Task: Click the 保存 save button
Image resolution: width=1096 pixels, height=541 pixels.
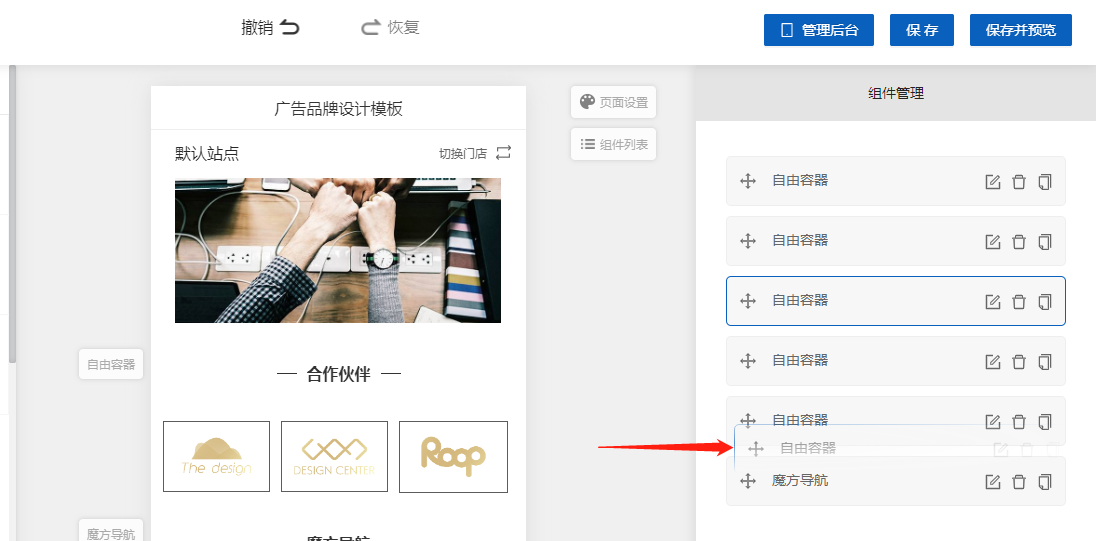Action: click(922, 30)
